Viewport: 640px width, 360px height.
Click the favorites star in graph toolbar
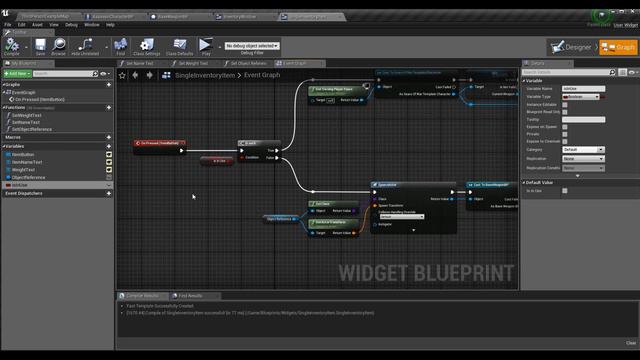[x=122, y=75]
